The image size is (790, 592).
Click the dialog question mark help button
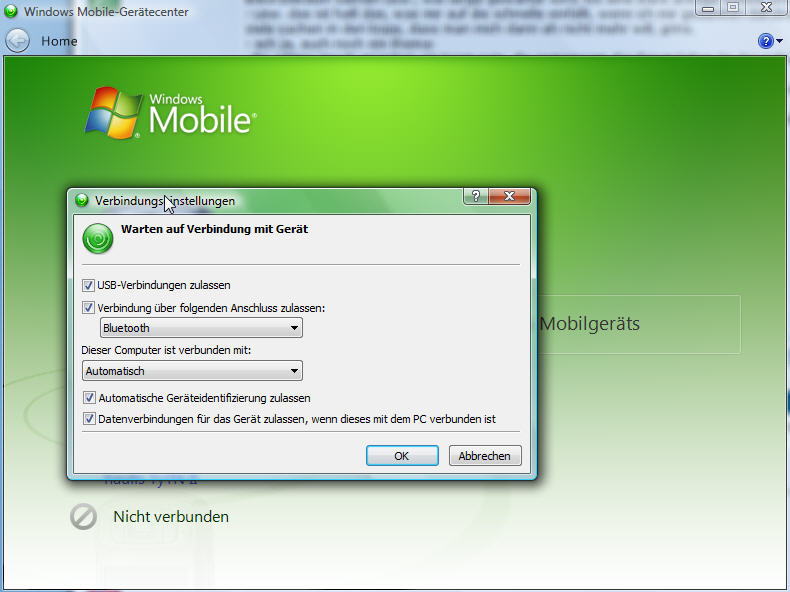476,196
